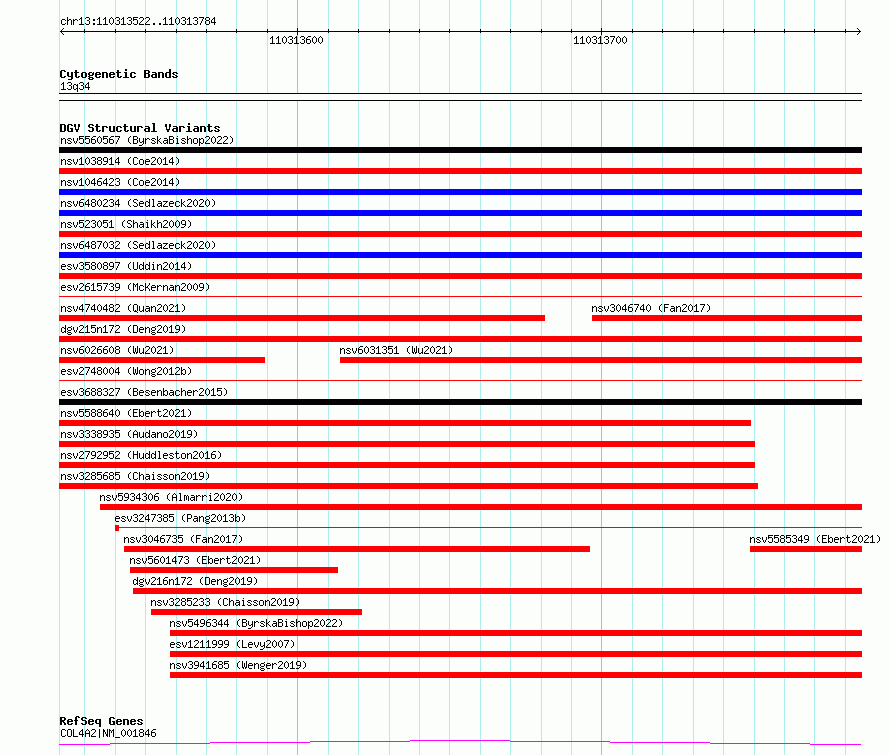890x755 pixels.
Task: Click the right arrow of the ruler
Action: tap(858, 32)
